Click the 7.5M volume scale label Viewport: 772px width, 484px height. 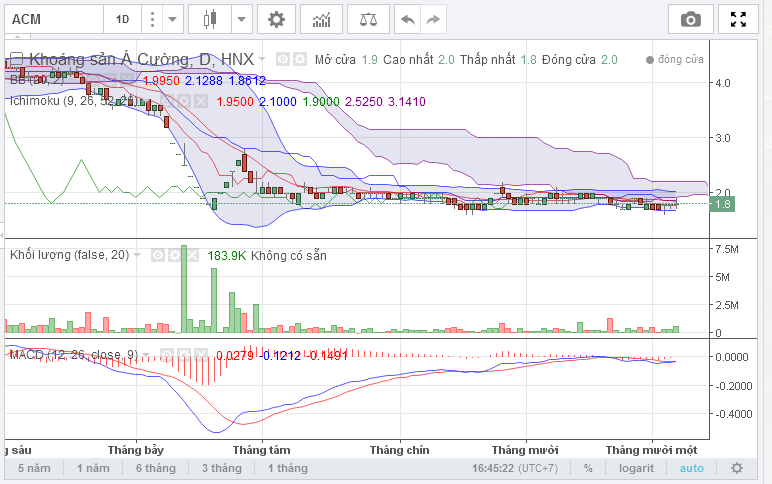[727, 249]
